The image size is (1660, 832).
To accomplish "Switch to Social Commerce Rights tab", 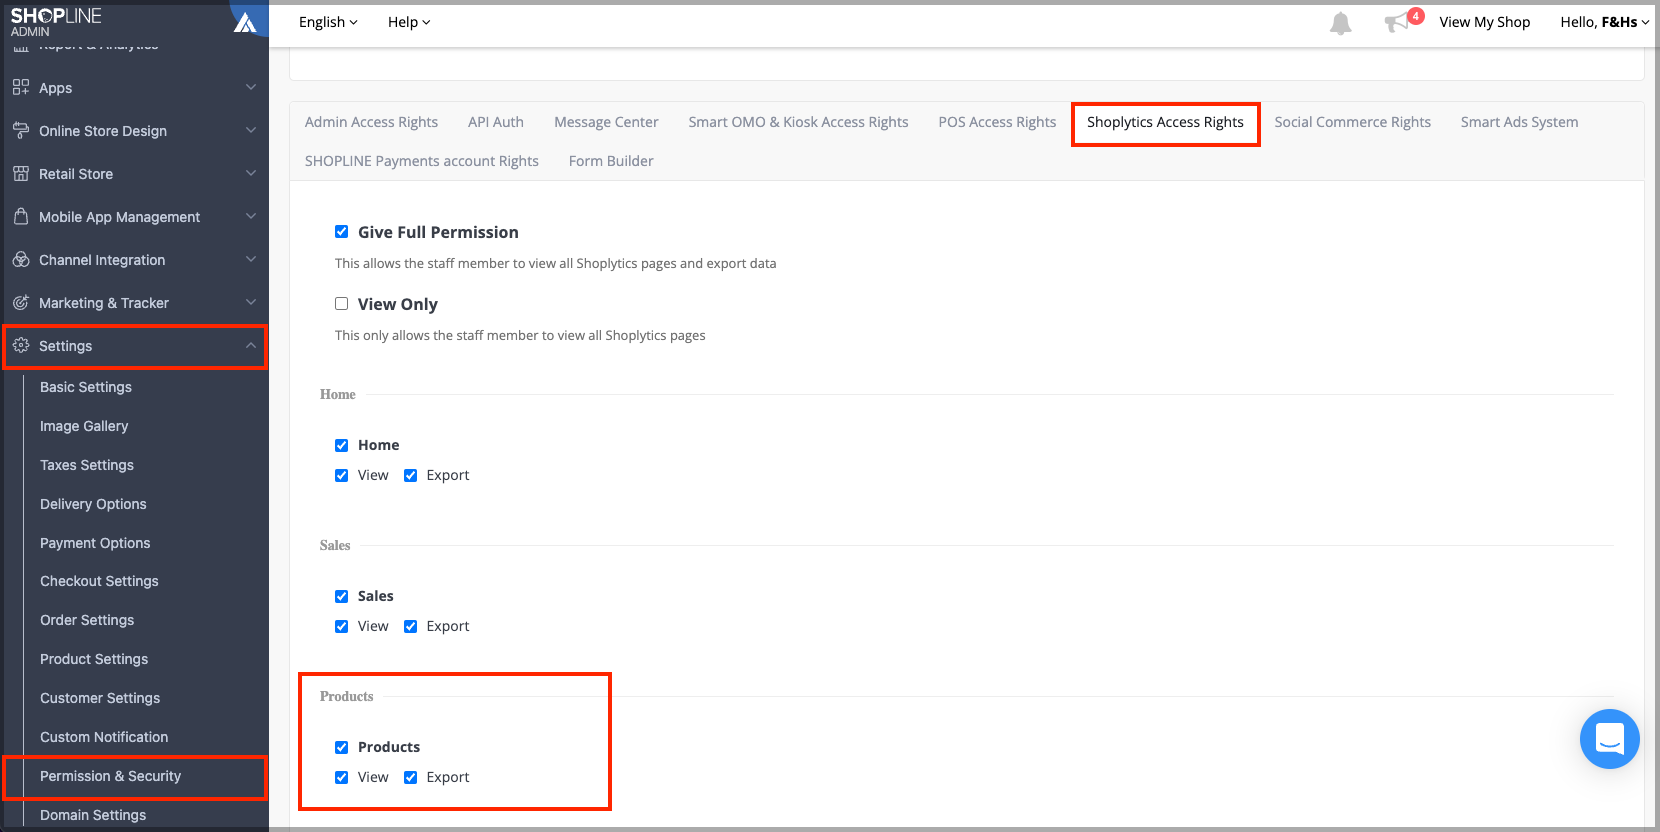I will [x=1352, y=122].
